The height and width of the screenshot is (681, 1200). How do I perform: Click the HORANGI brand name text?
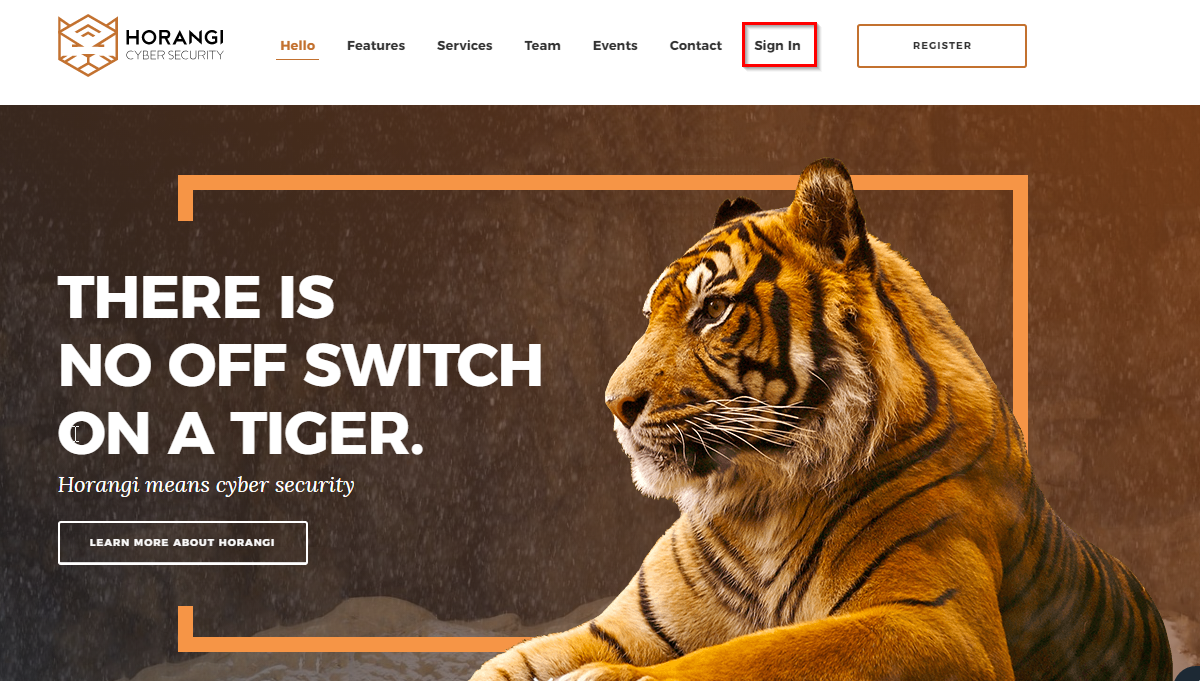(x=175, y=37)
